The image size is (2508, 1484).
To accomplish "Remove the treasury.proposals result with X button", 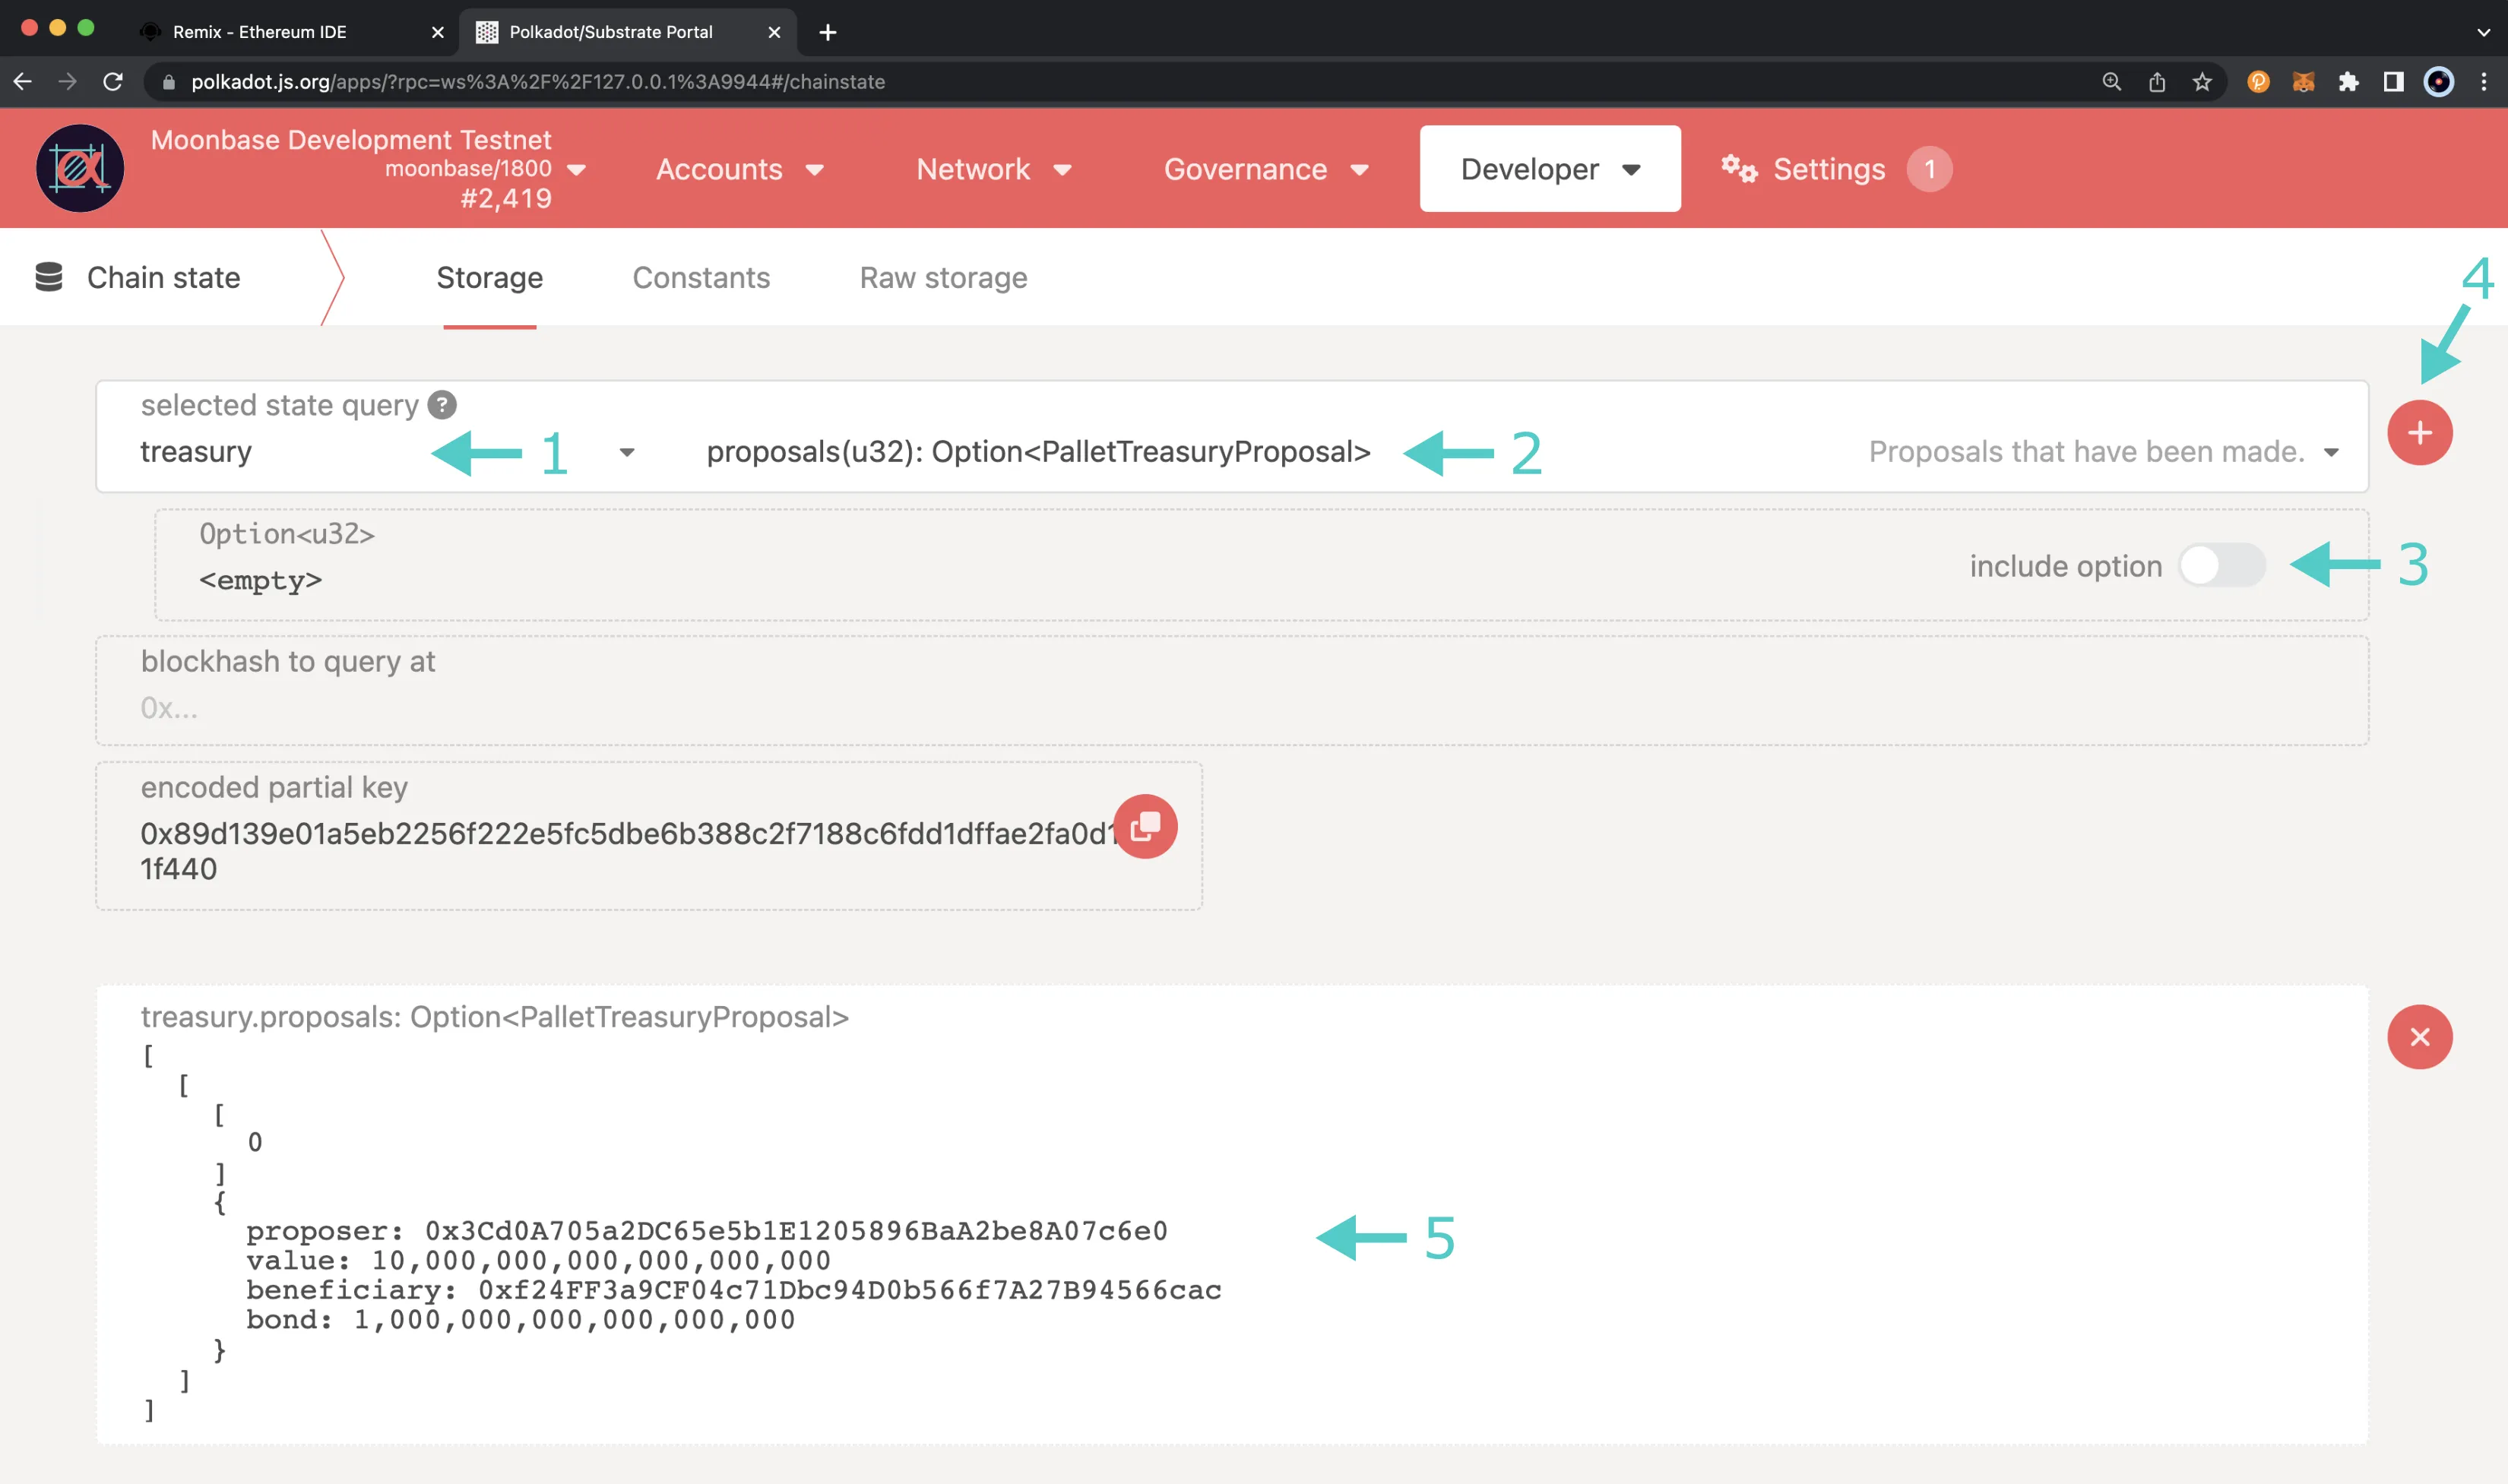I will point(2419,1037).
